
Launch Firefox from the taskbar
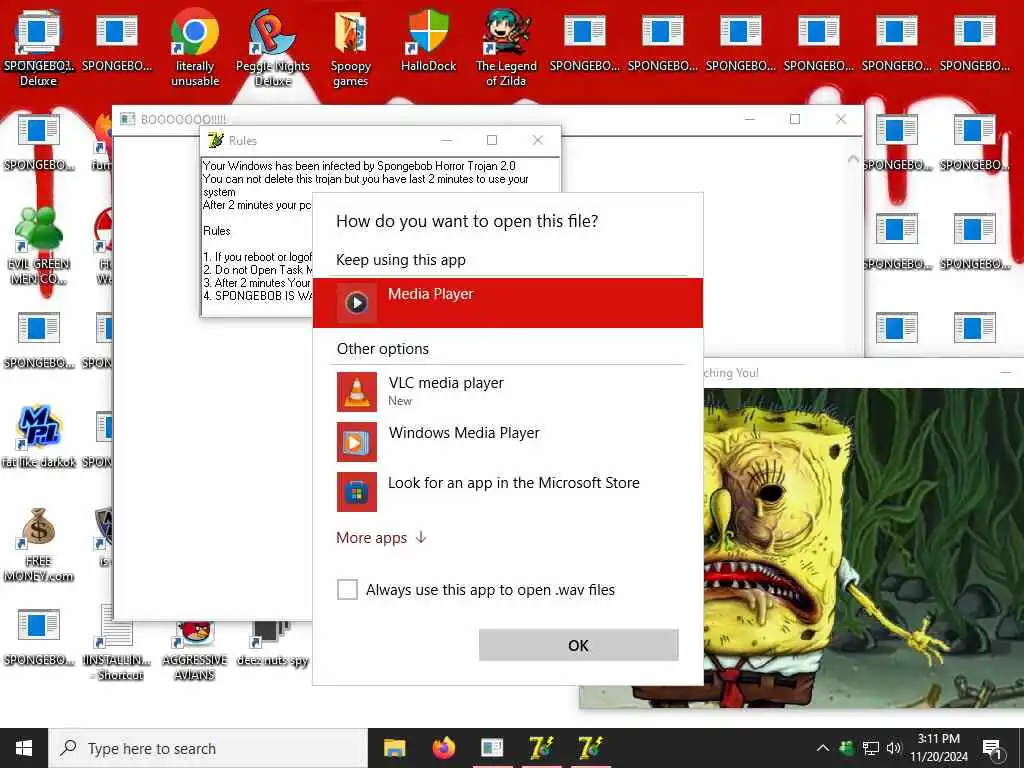coord(443,748)
